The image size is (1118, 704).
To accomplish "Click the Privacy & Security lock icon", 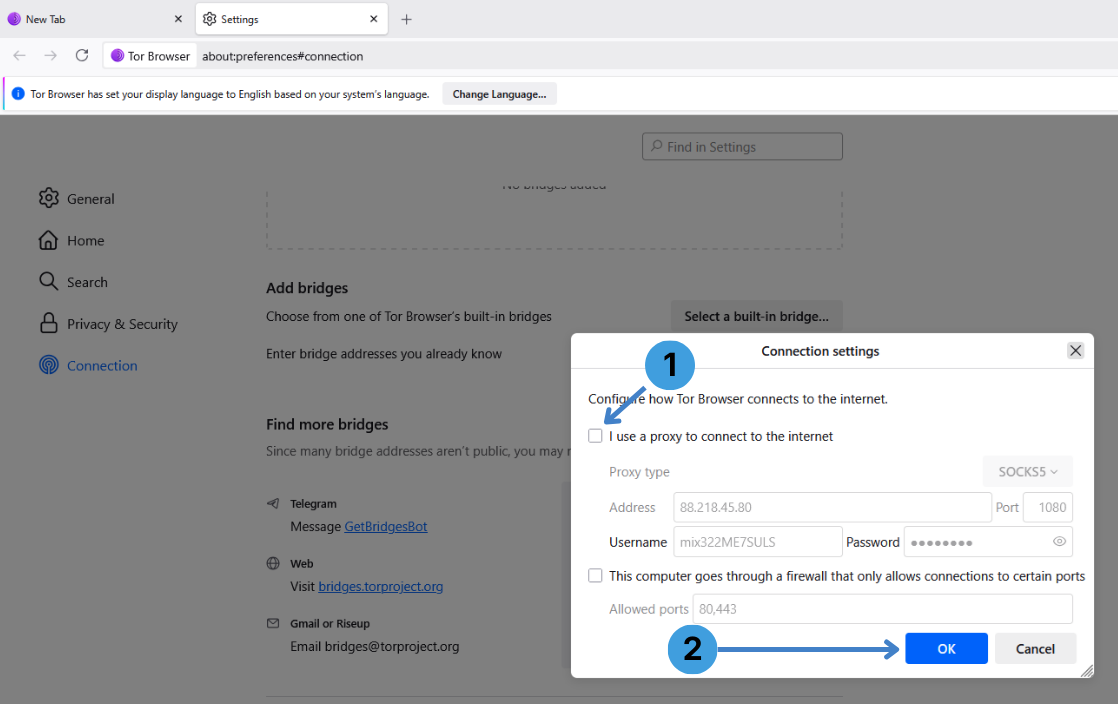I will [48, 323].
